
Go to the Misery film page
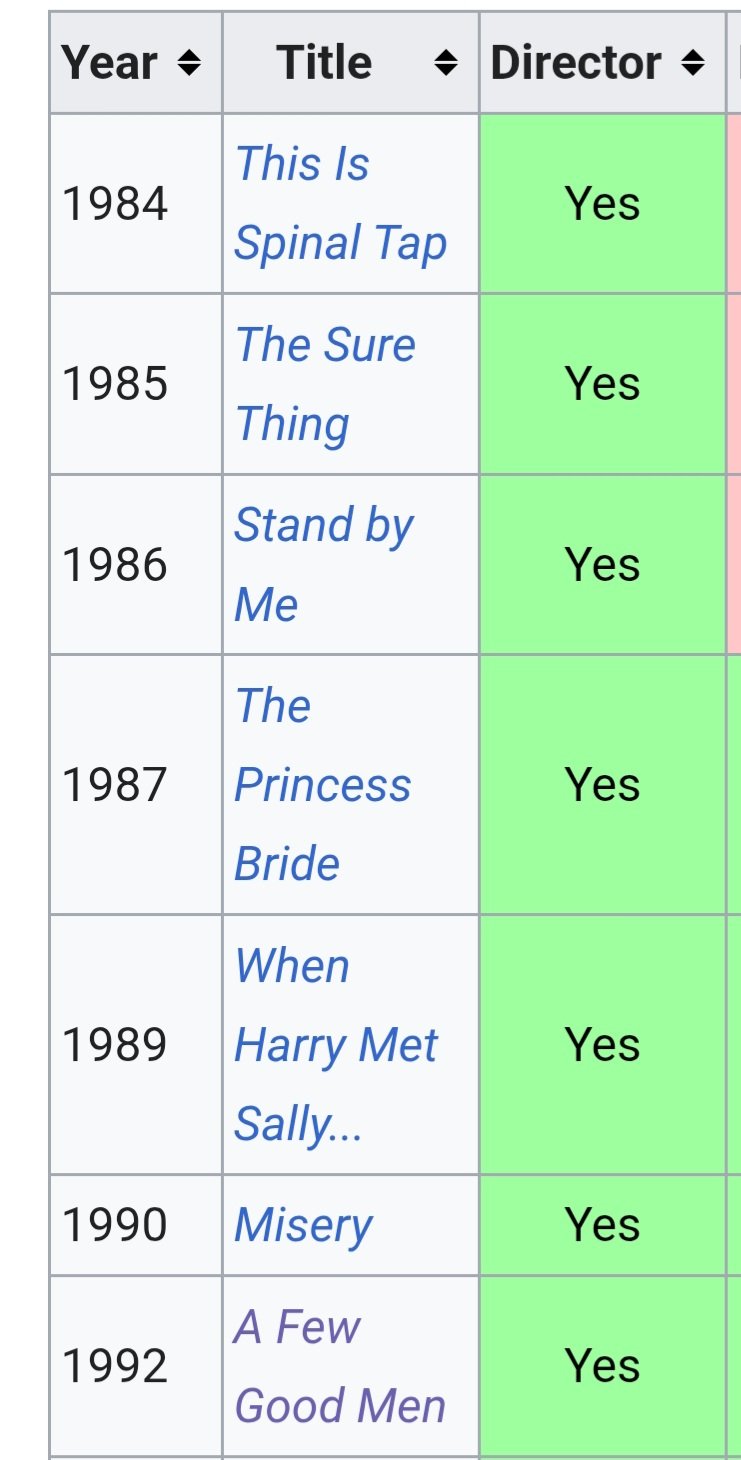click(303, 1226)
